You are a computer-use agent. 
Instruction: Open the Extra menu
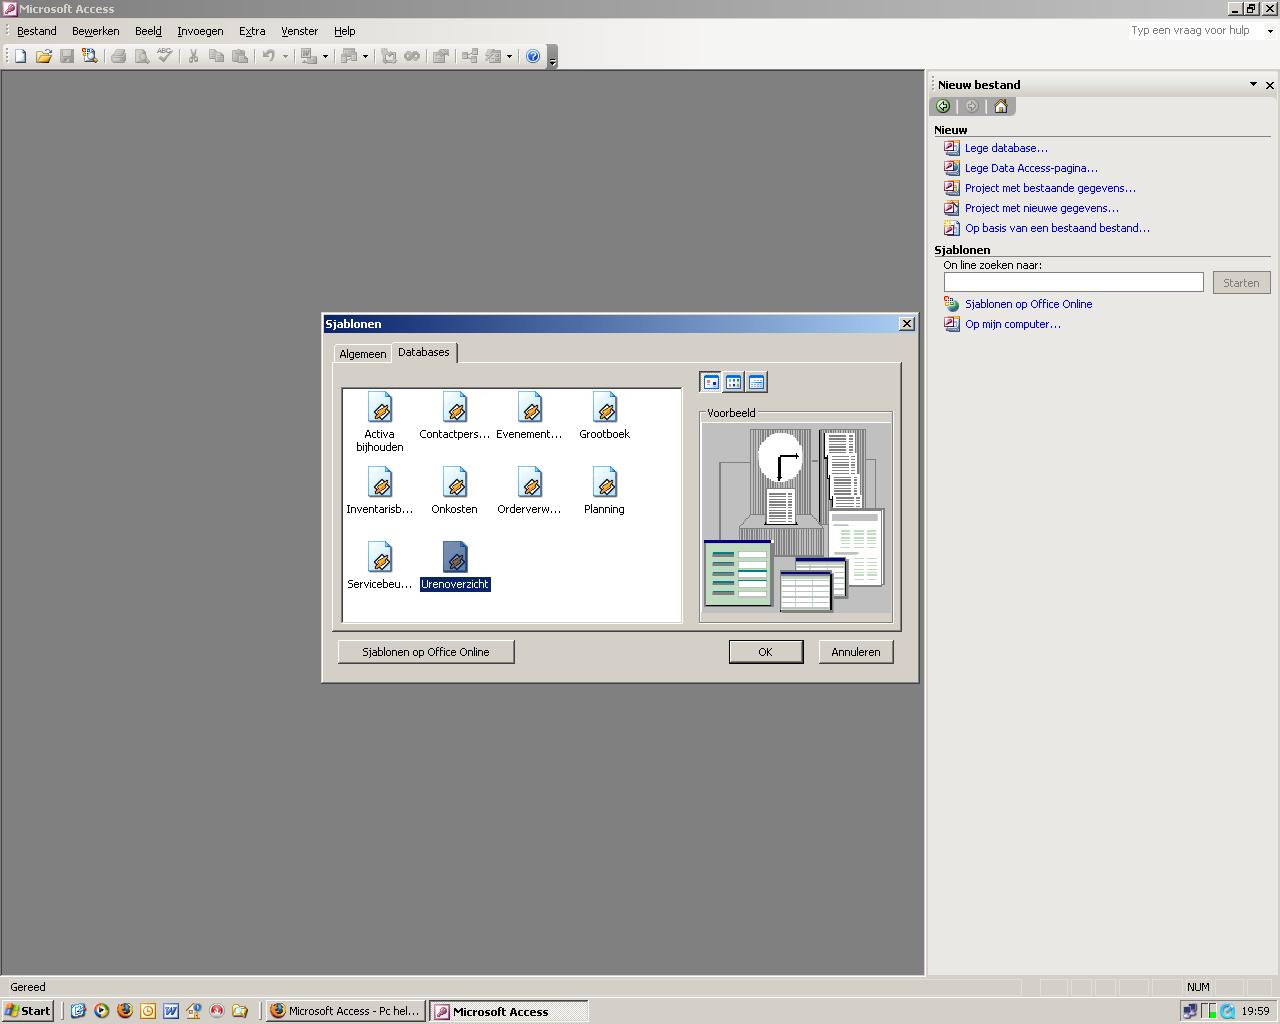click(x=252, y=31)
